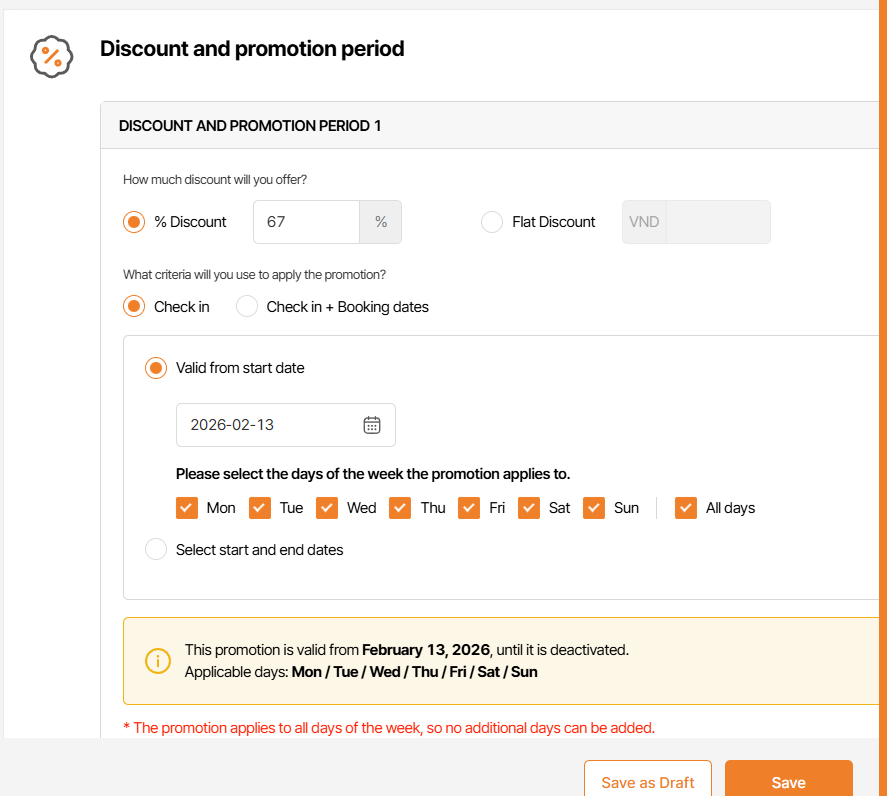The width and height of the screenshot is (887, 796).
Task: Click the discount percentage input field
Action: tap(305, 222)
